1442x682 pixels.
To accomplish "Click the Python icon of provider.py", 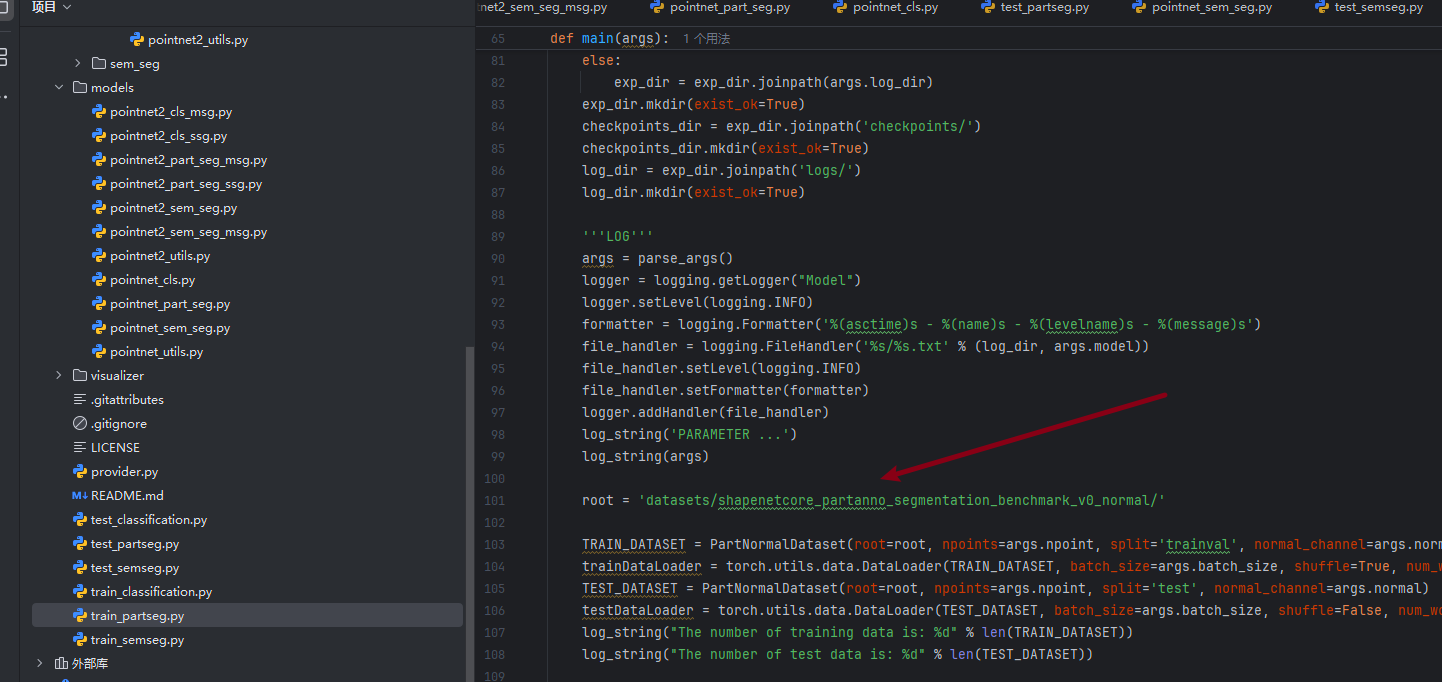I will [x=80, y=472].
